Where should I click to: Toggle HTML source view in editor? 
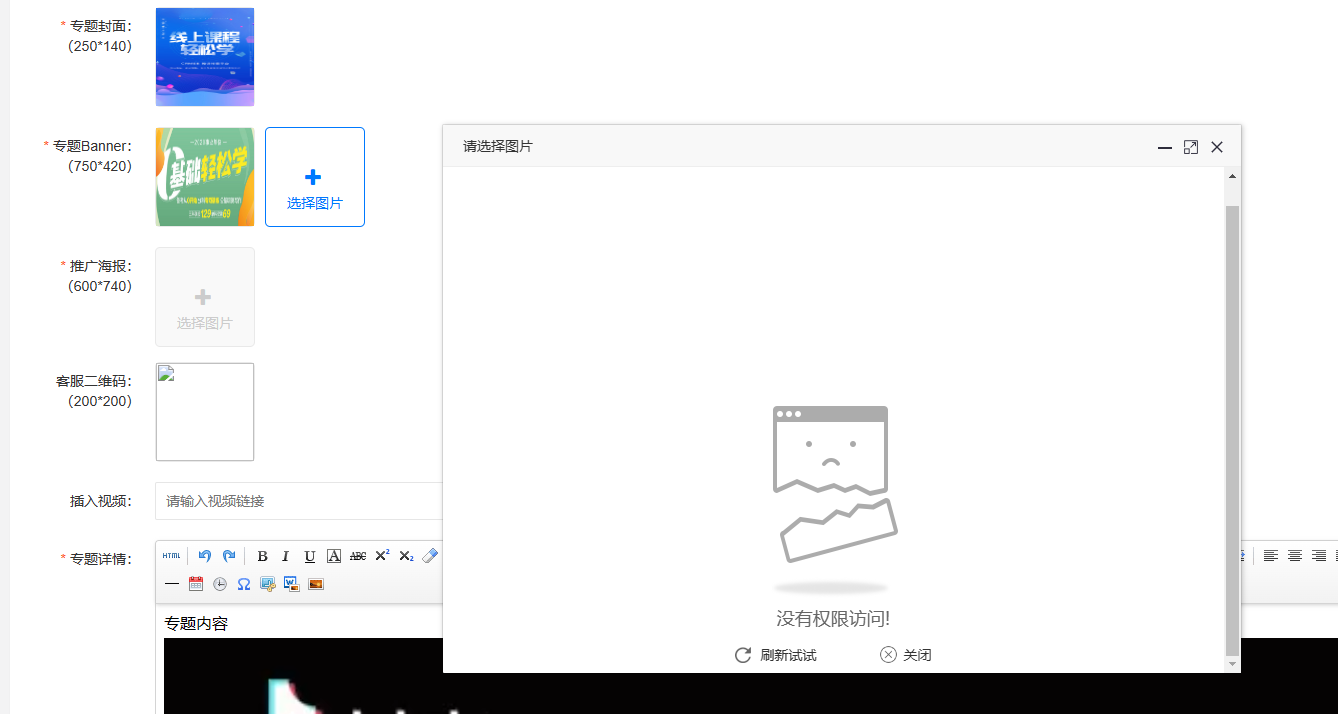tap(172, 556)
